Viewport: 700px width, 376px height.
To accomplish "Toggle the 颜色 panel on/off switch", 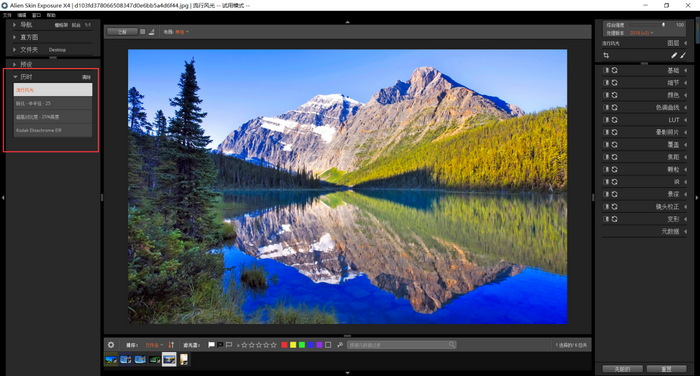I will click(606, 95).
